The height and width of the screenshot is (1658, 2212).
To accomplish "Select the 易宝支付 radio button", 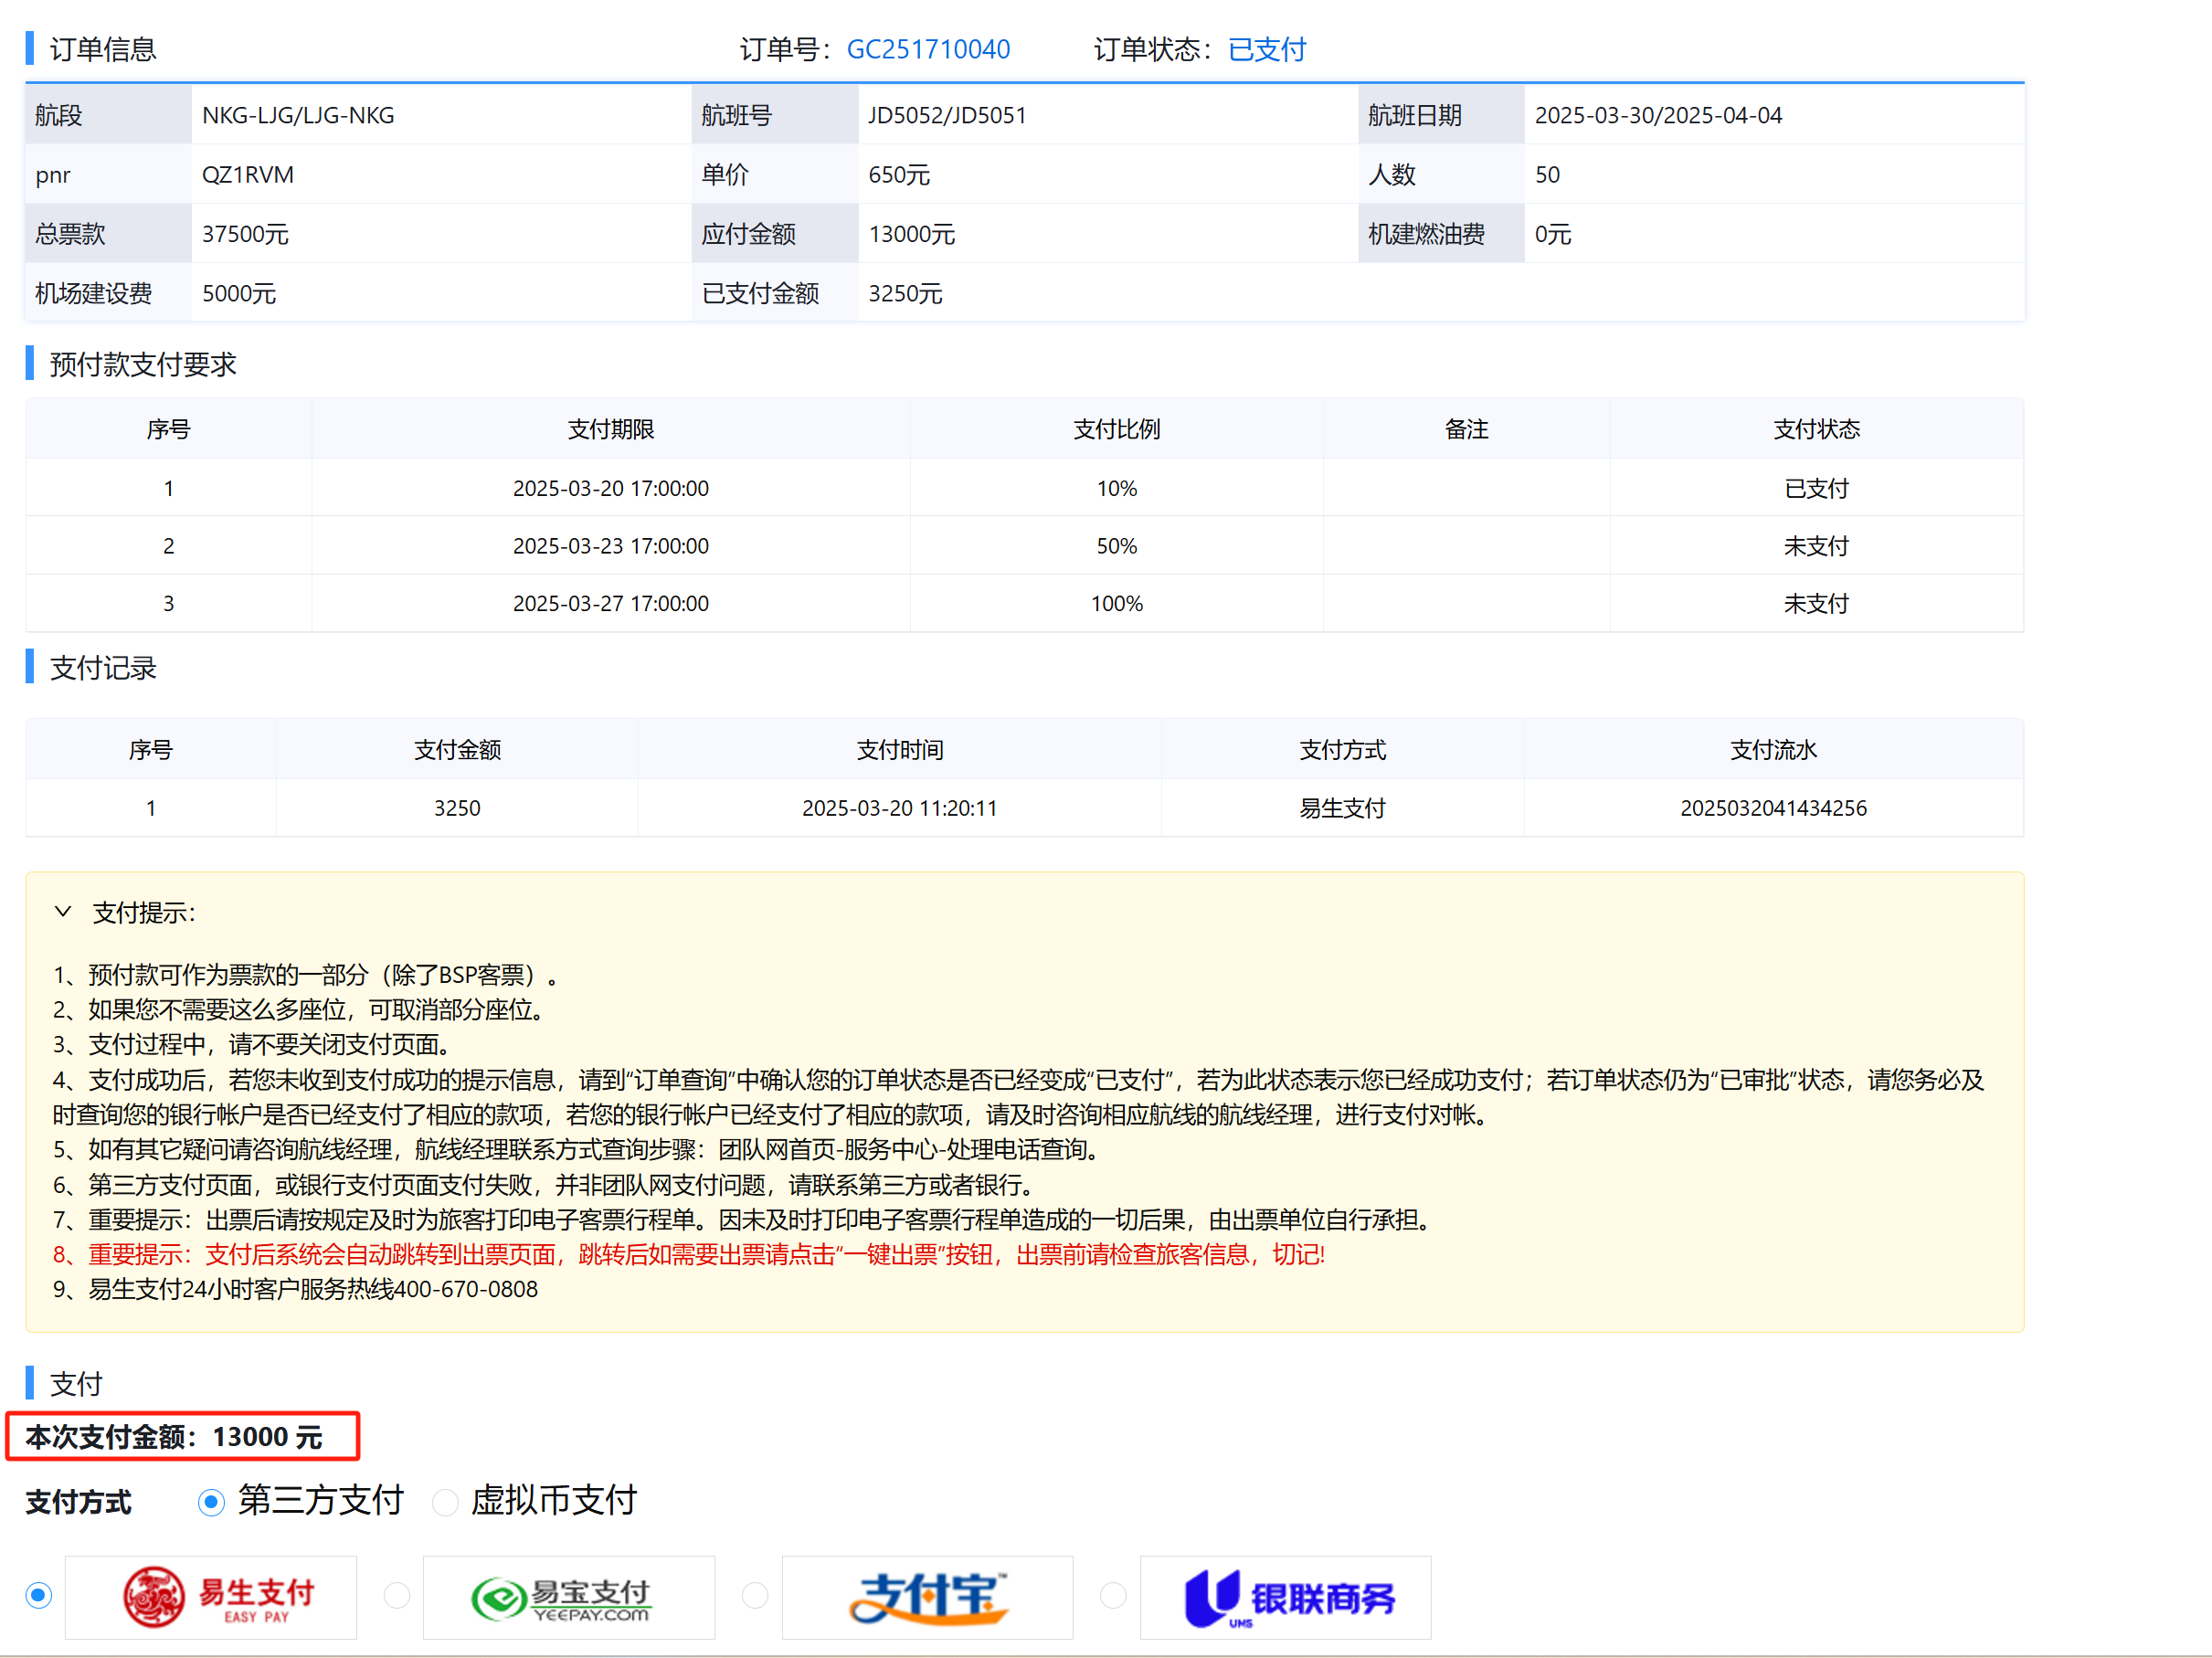I will pos(397,1595).
